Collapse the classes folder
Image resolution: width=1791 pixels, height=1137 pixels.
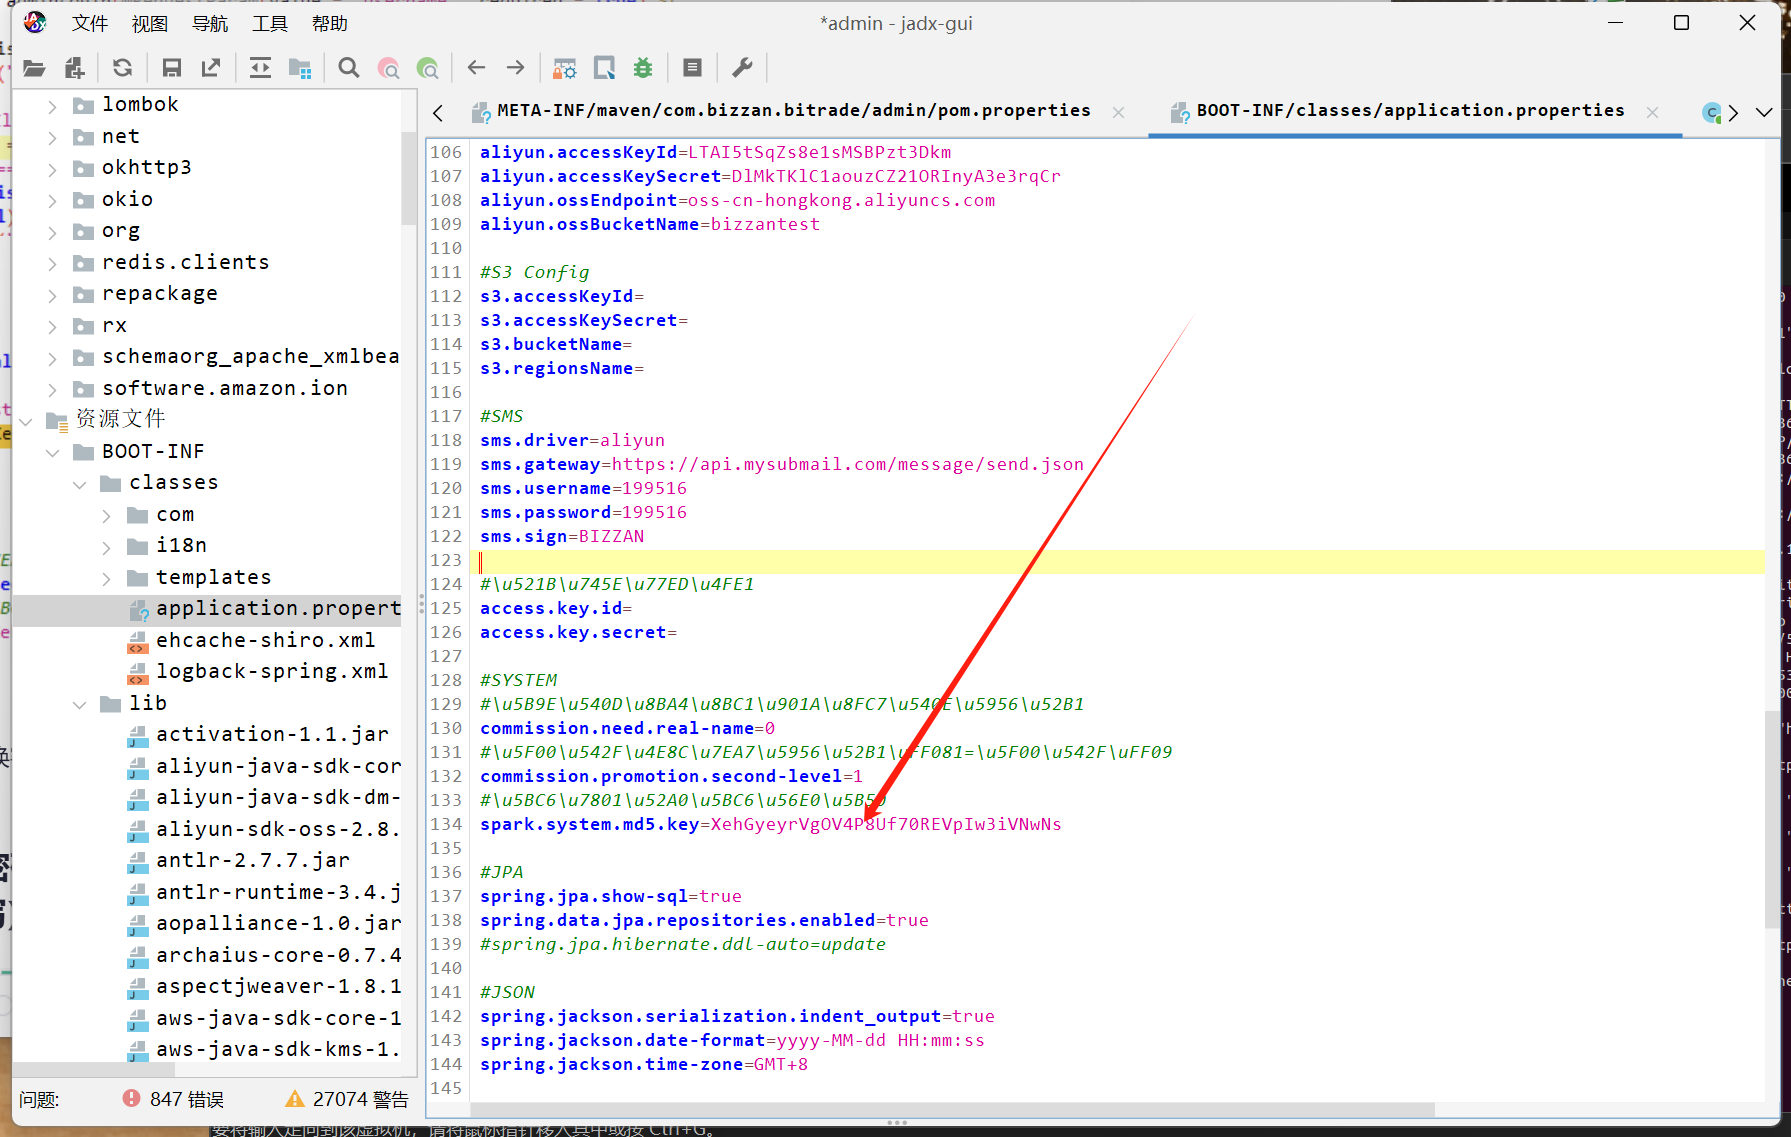point(79,483)
